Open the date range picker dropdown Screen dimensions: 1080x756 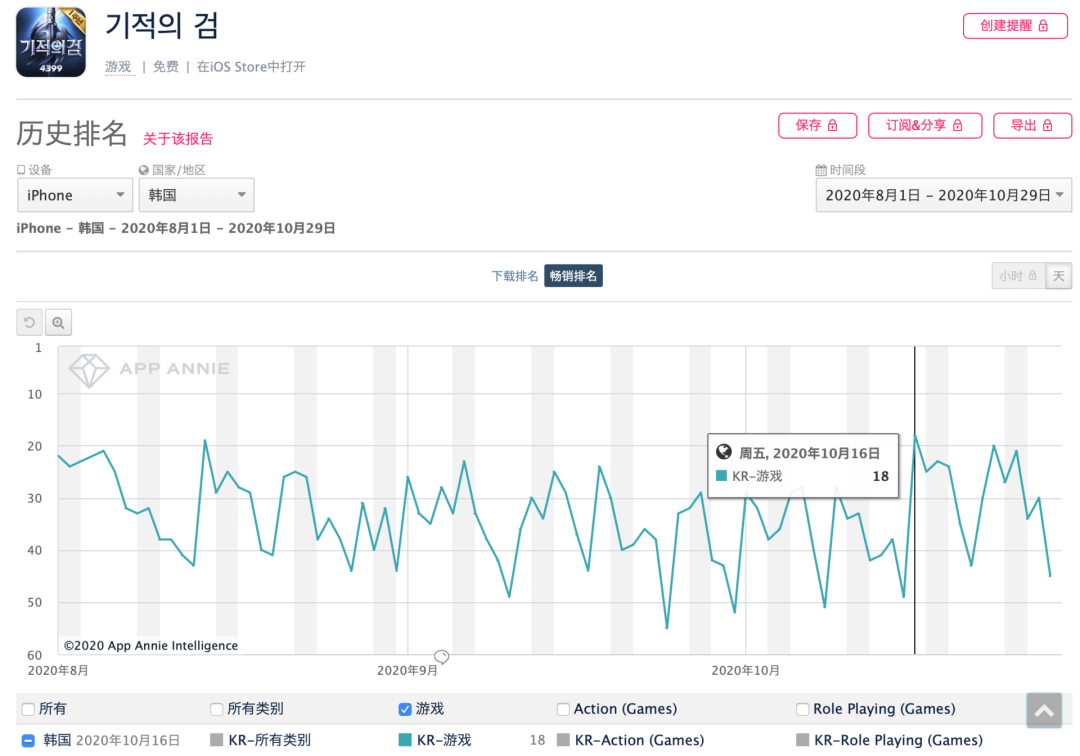pyautogui.click(x=944, y=195)
